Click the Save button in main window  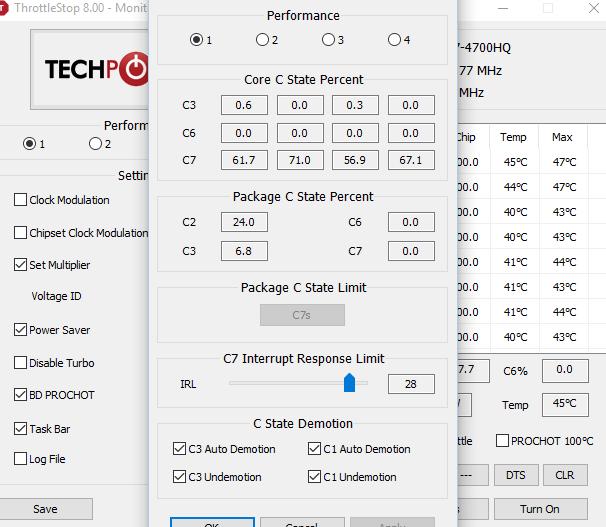tap(46, 509)
